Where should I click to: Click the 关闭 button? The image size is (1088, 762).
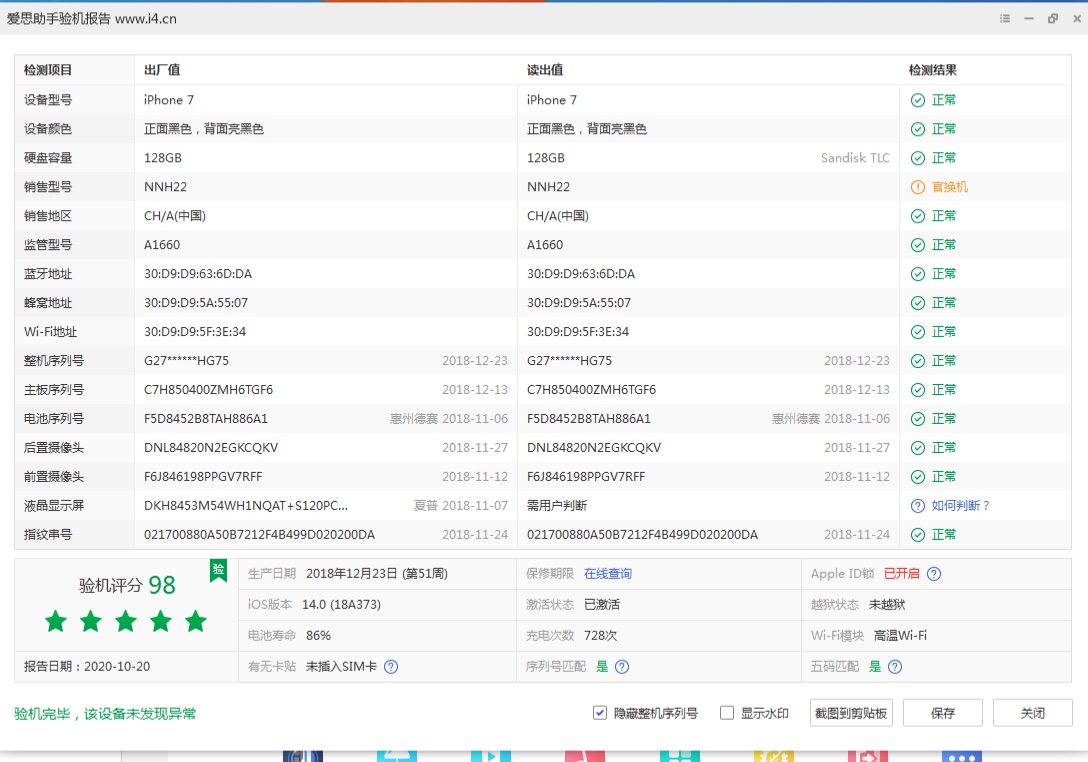coord(1032,713)
